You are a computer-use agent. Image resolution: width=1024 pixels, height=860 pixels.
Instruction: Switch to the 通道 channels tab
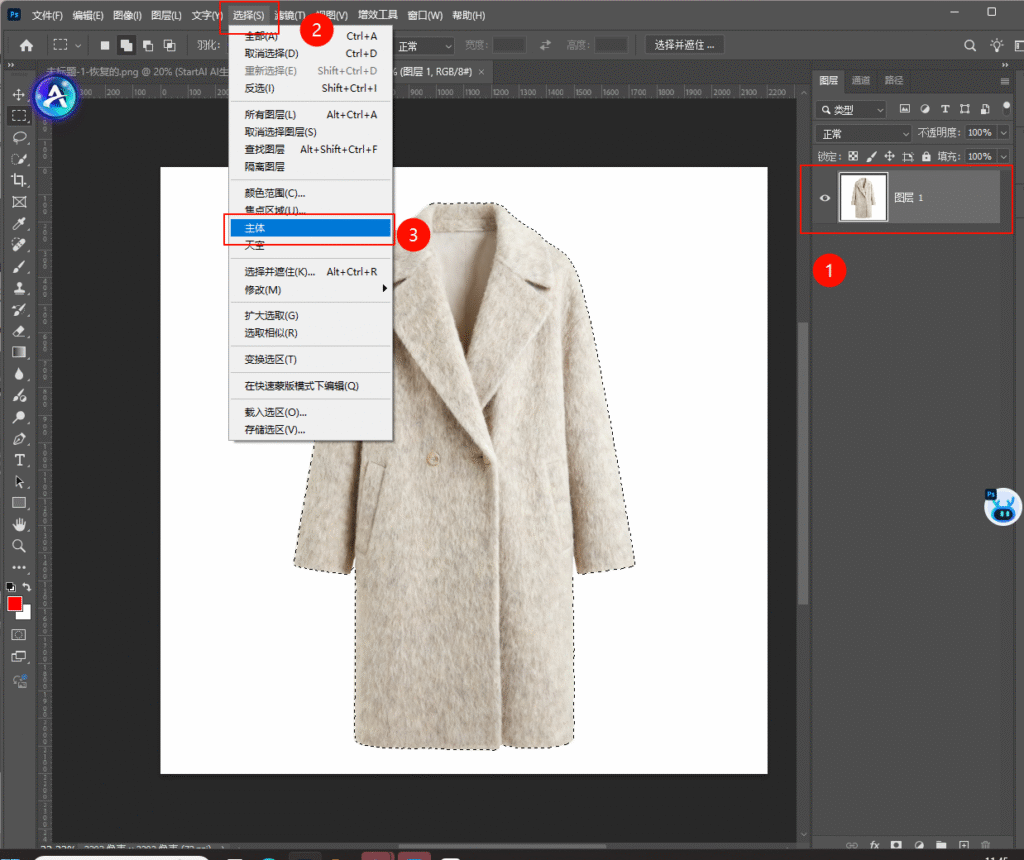861,80
